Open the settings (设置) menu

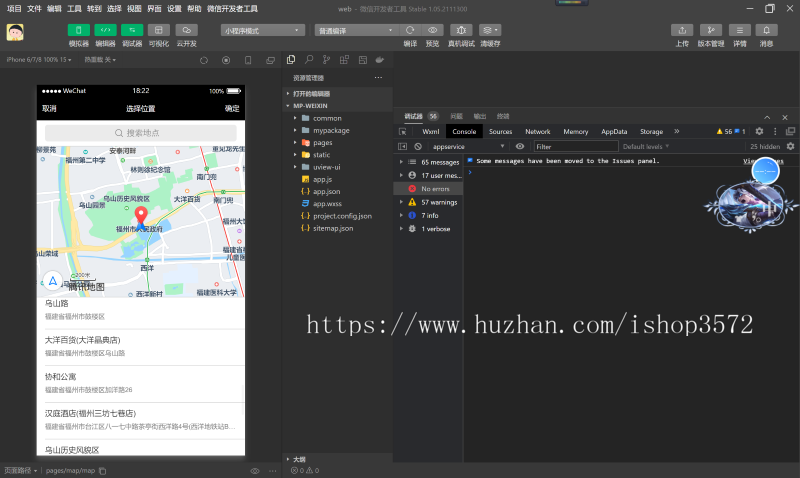[x=174, y=9]
